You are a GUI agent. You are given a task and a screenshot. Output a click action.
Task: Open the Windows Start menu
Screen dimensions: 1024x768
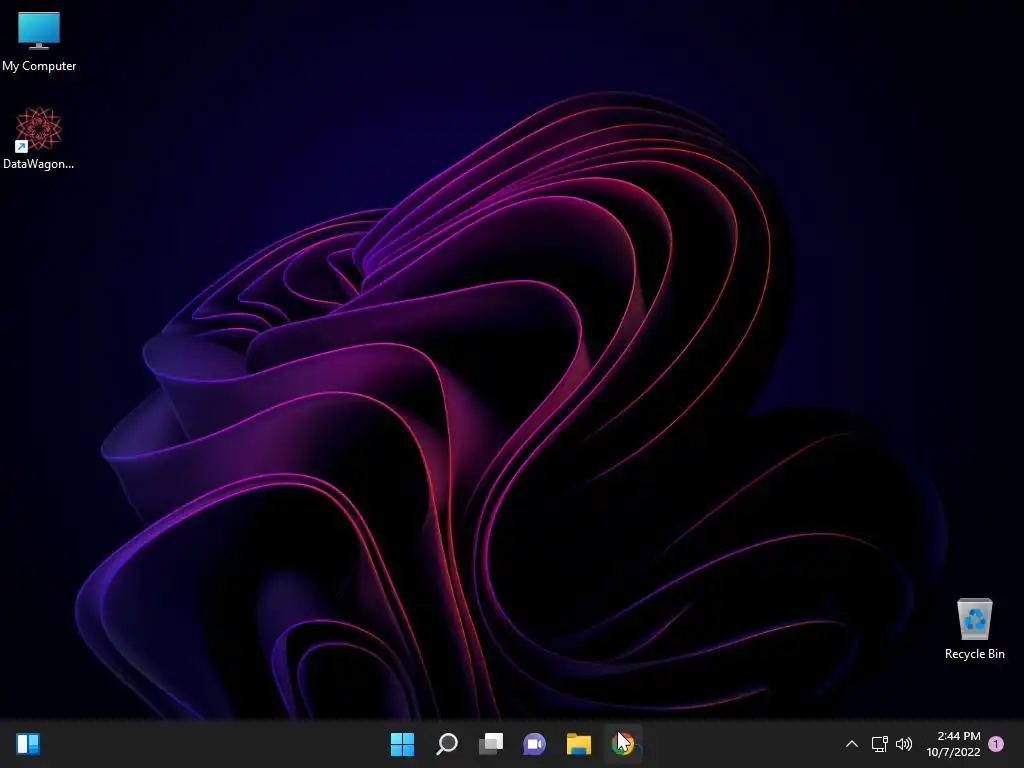402,744
